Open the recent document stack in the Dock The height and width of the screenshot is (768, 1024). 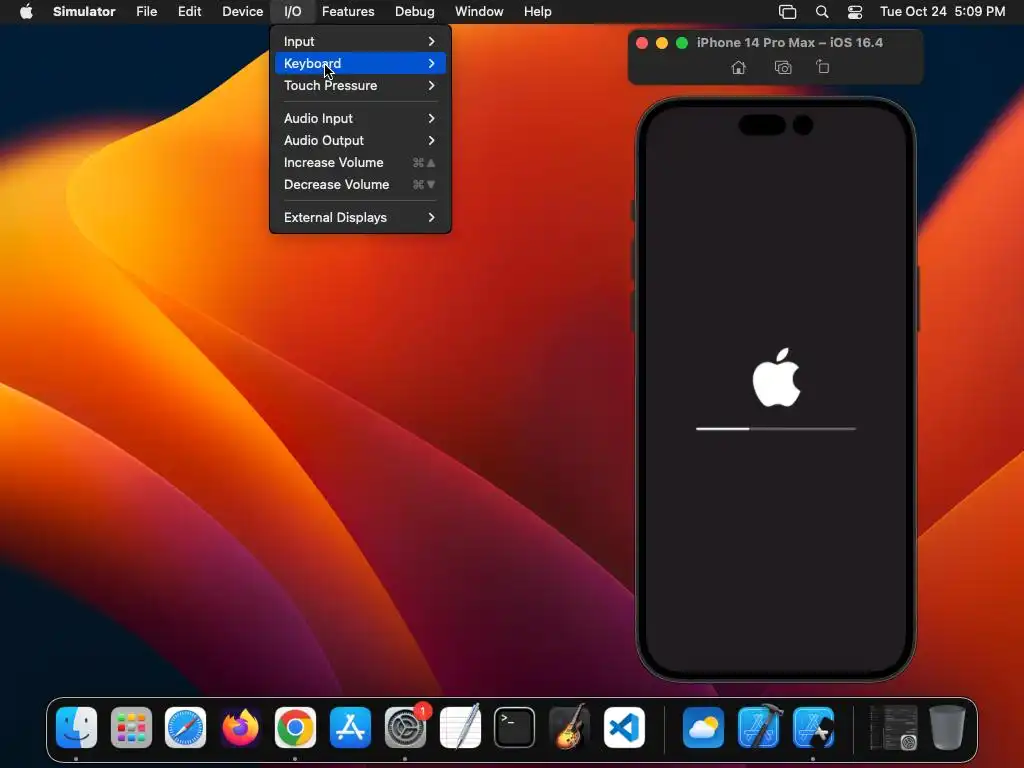893,727
